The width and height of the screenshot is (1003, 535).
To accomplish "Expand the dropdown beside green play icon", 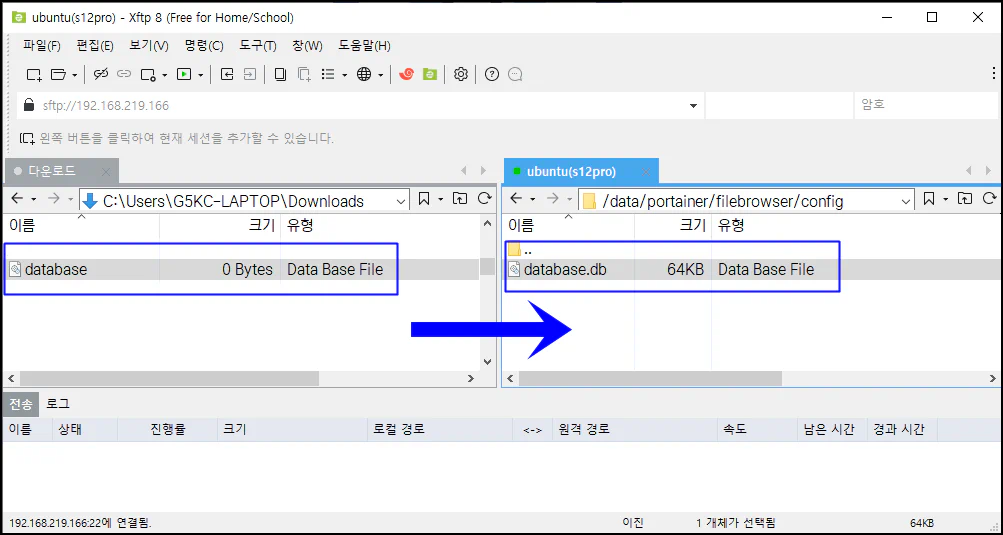I will [x=200, y=75].
